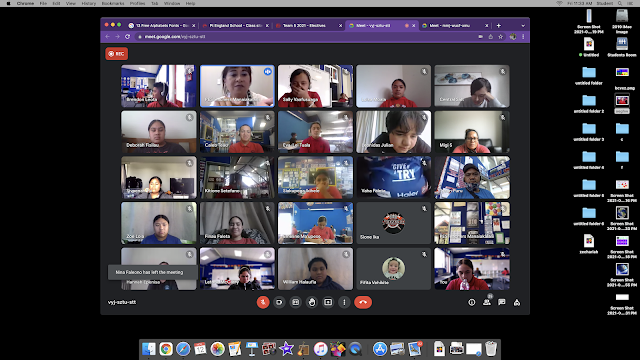Select 'untitled folder 2' on the desktop

click(x=589, y=104)
